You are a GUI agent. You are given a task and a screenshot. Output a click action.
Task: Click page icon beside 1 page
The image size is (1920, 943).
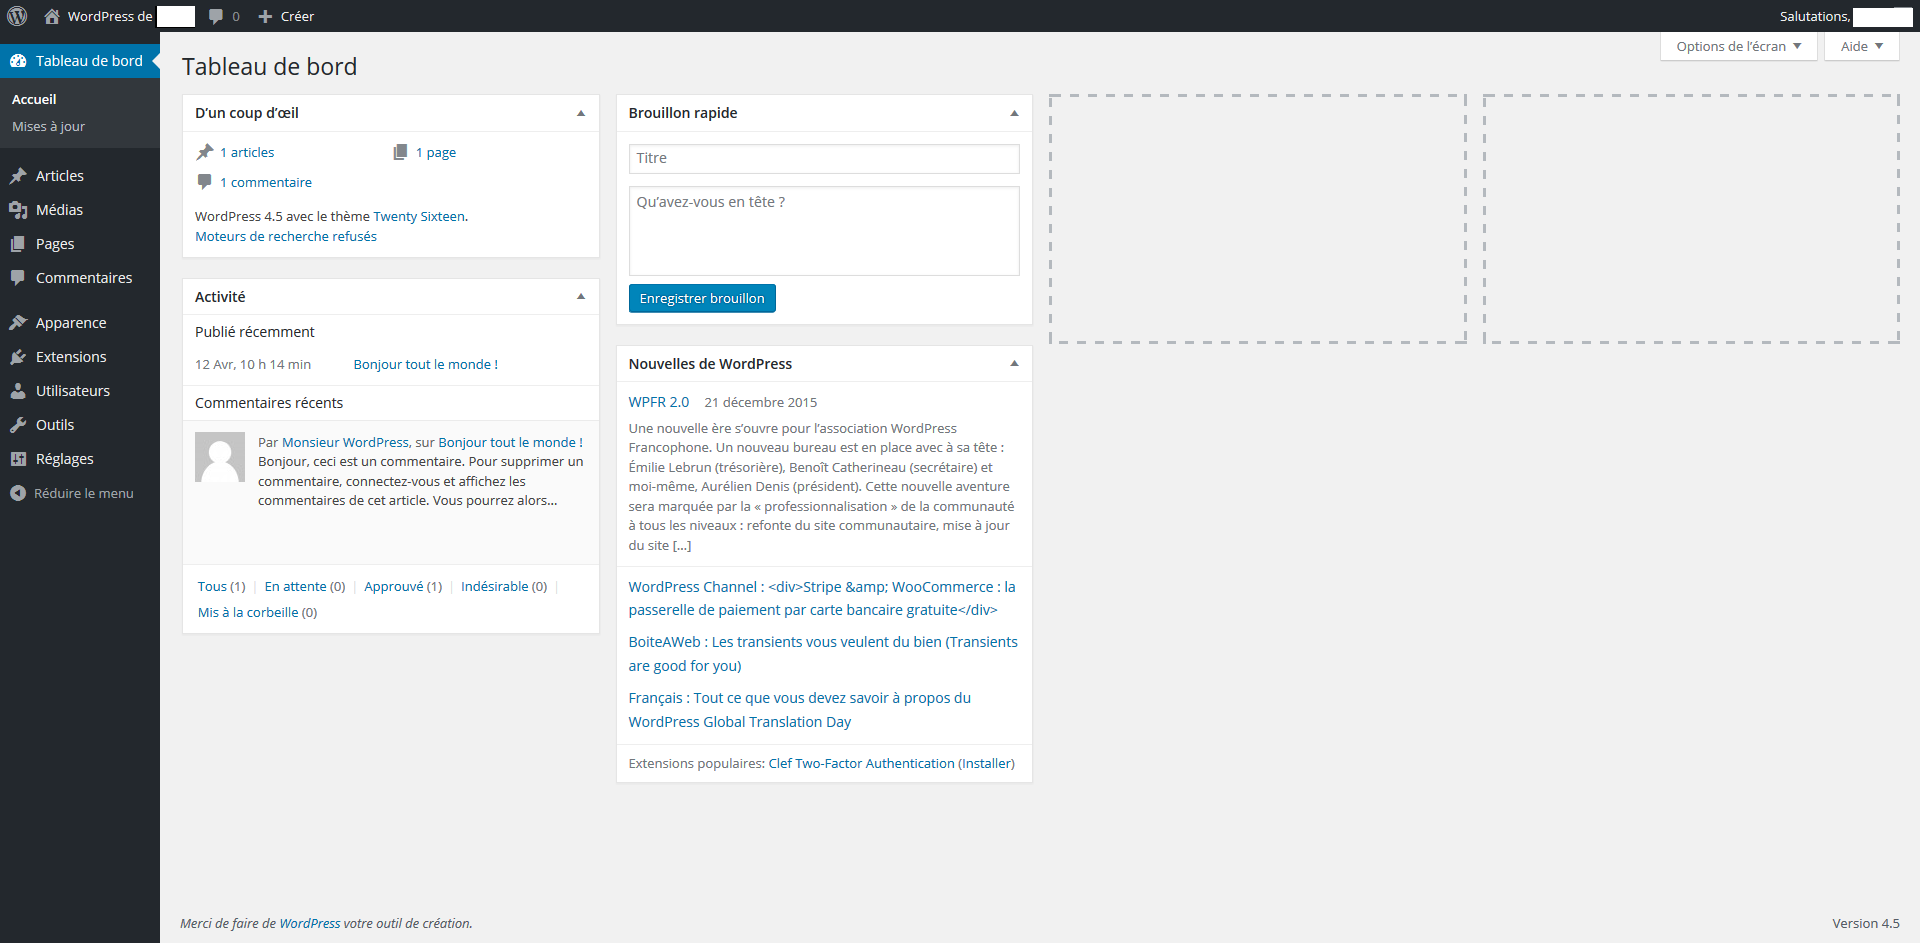click(400, 152)
